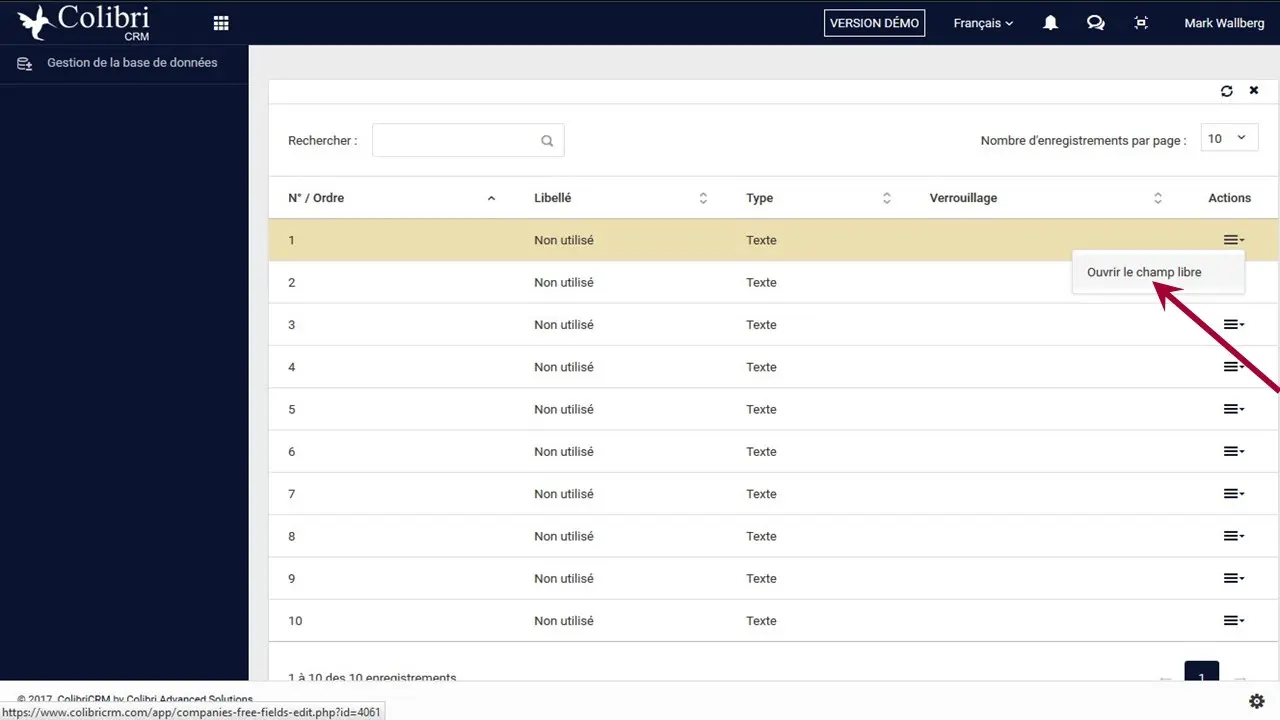Open the Français language dropdown
This screenshot has width=1280, height=720.
(983, 23)
